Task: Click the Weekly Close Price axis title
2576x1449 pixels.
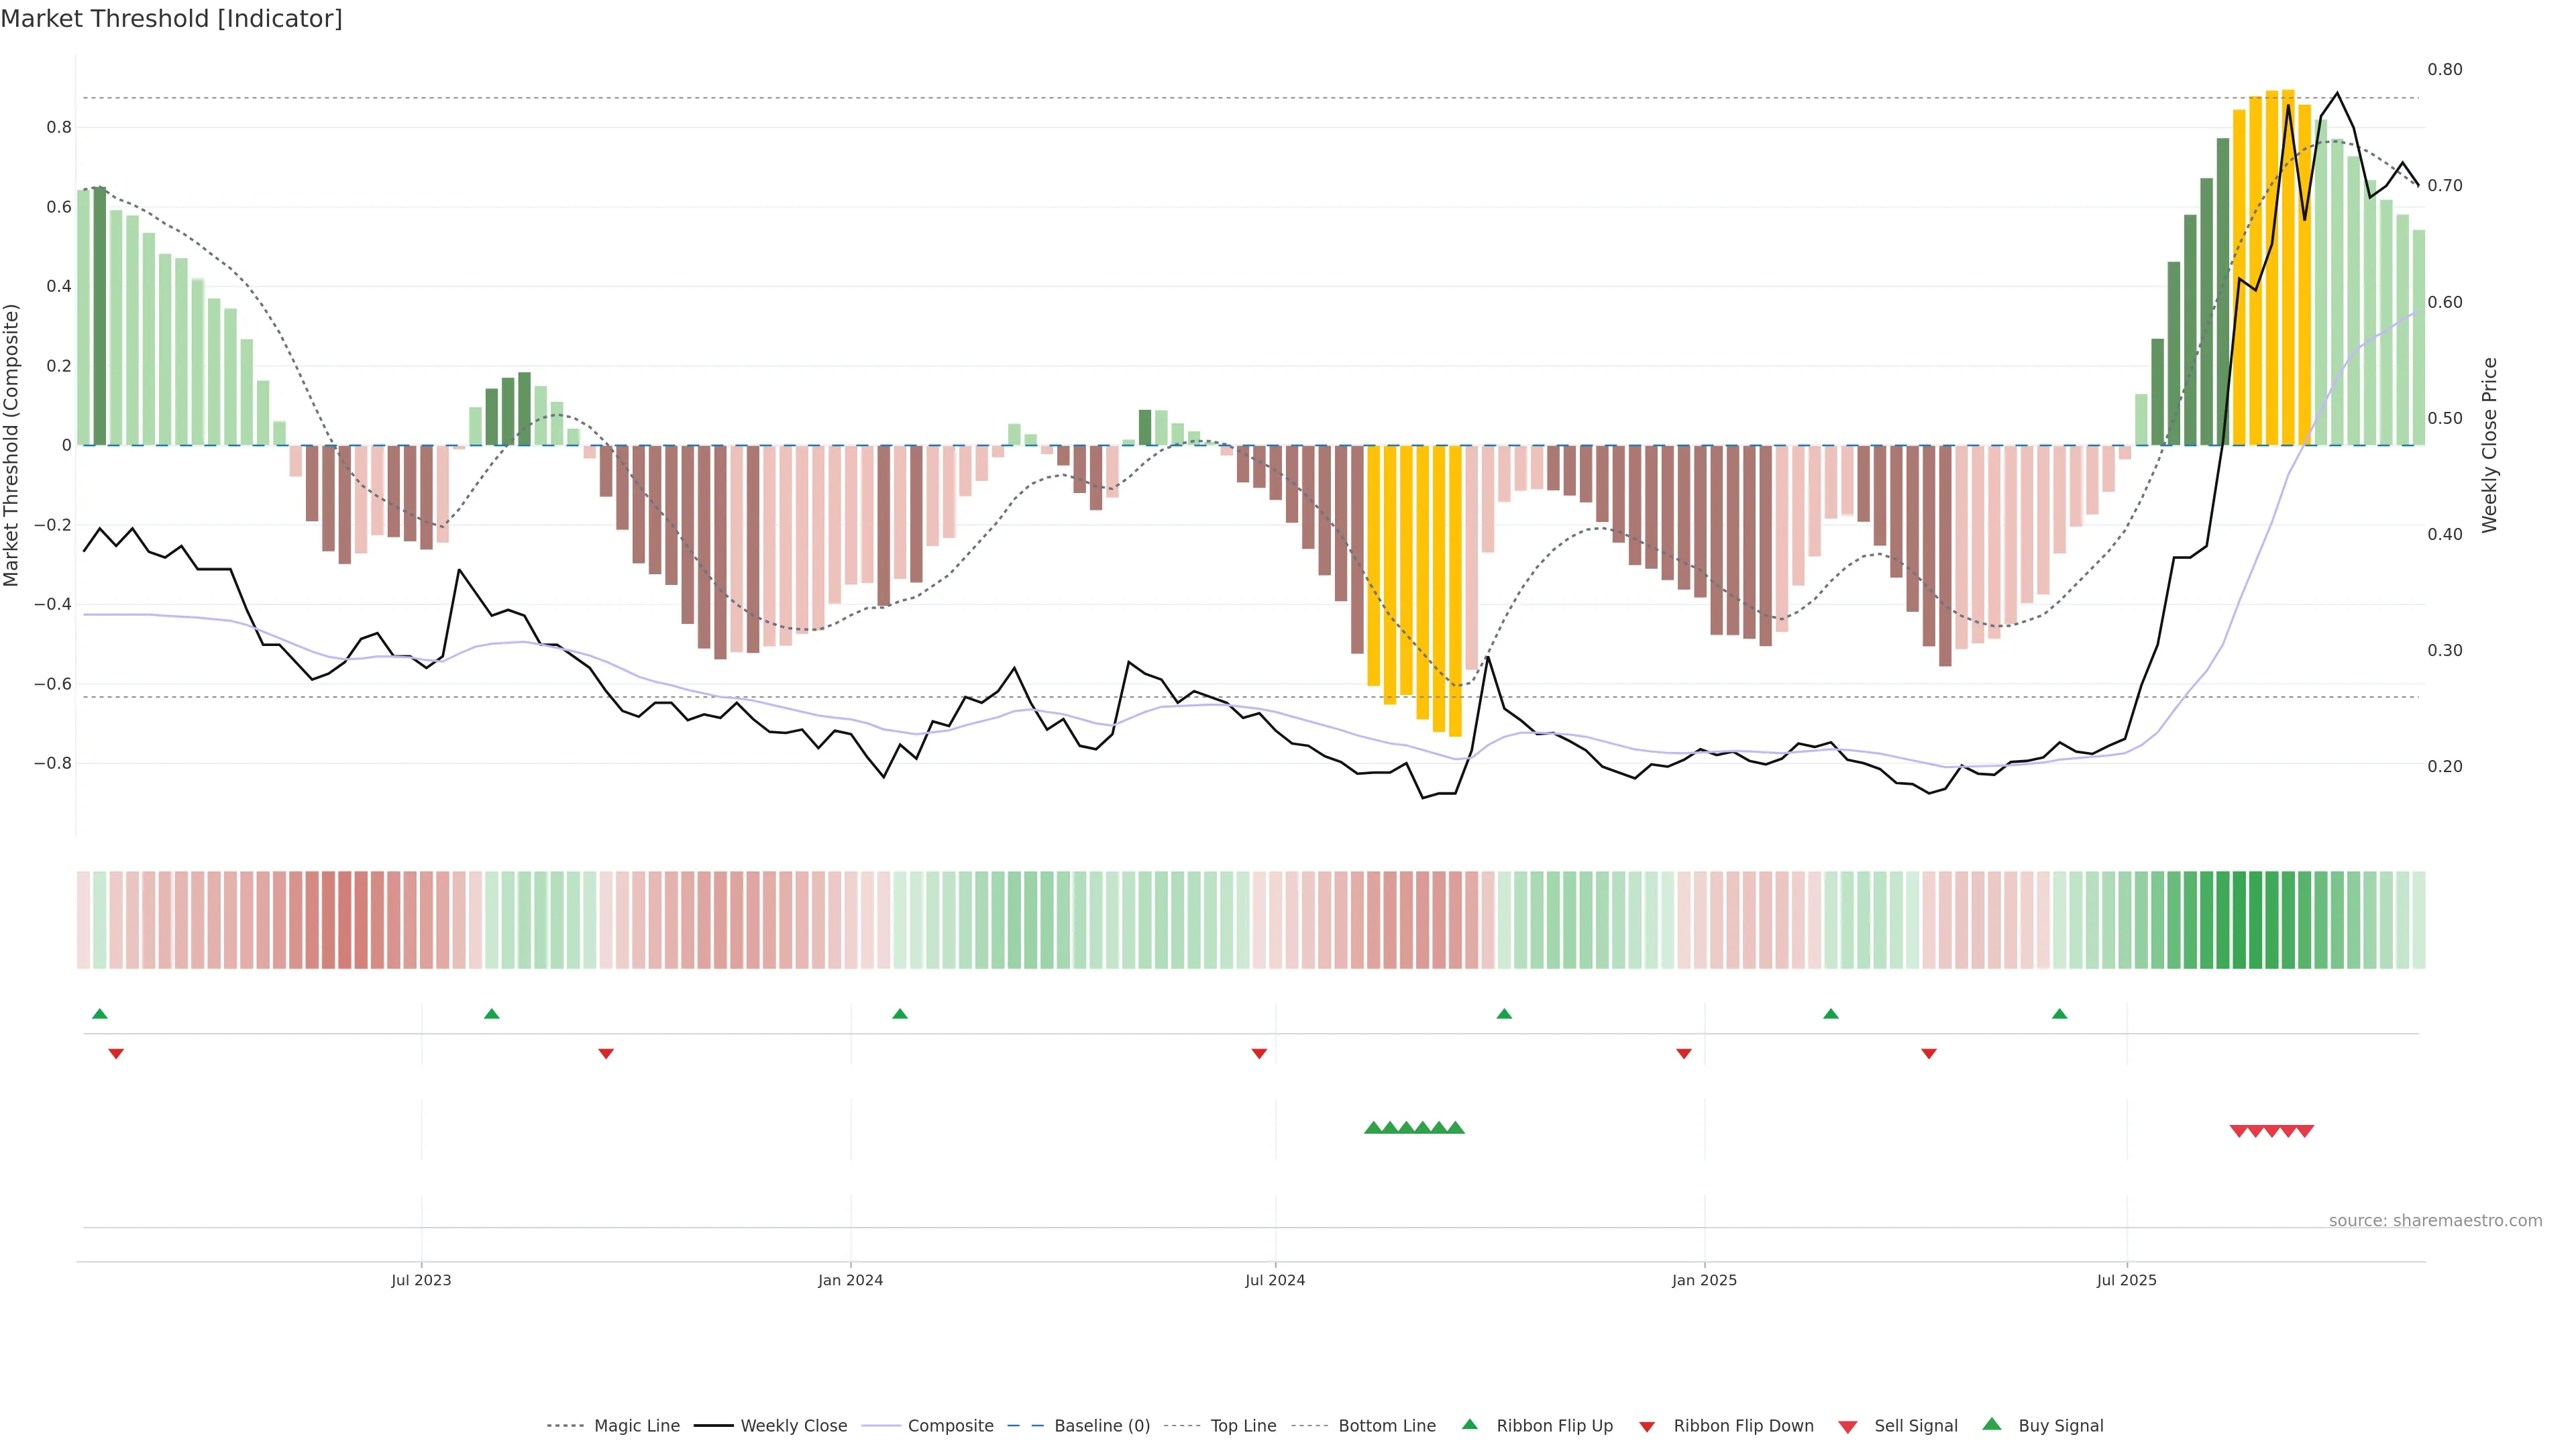Action: (x=2489, y=445)
